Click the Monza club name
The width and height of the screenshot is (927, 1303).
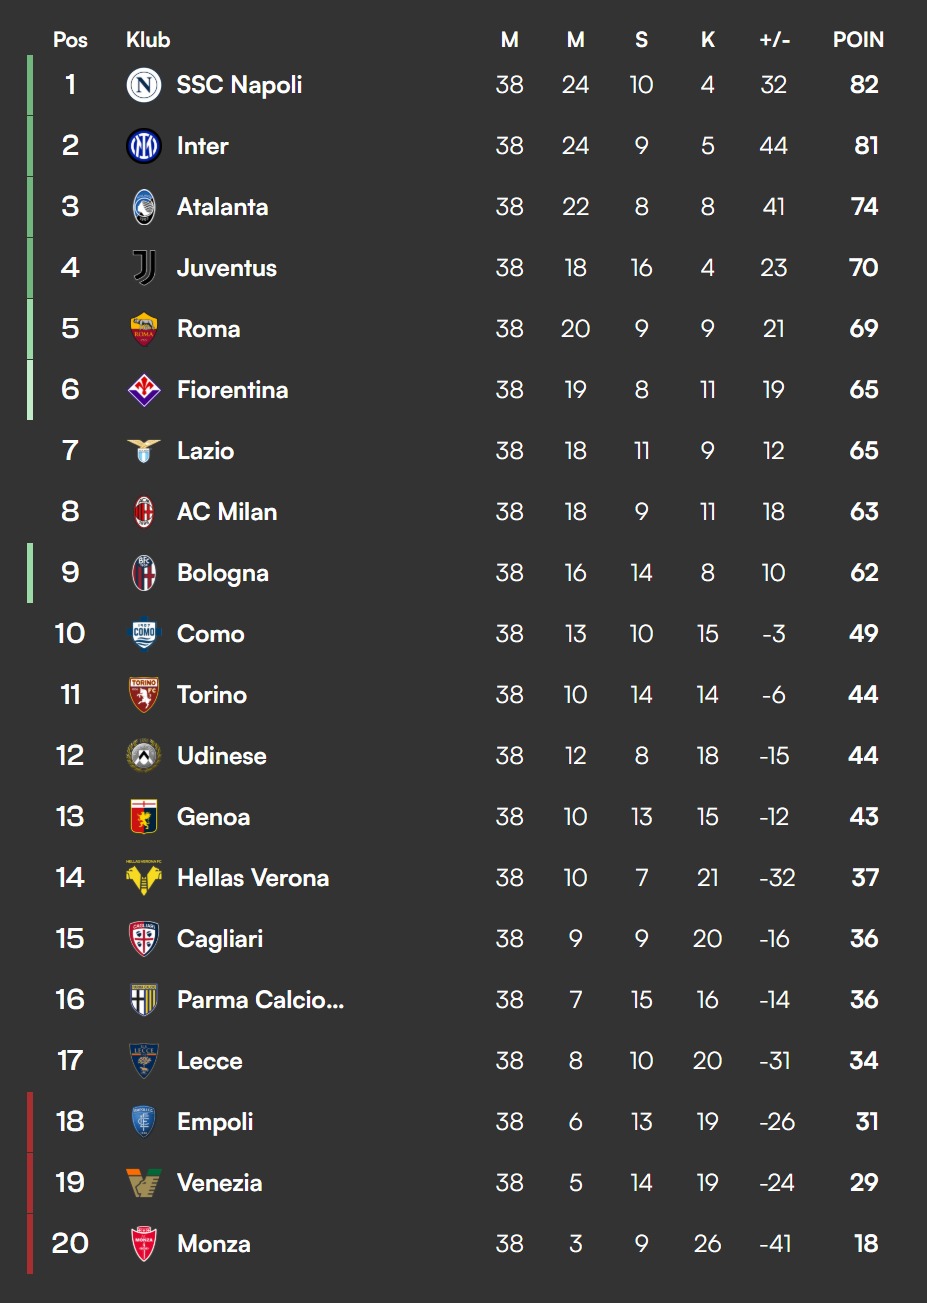coord(214,1244)
